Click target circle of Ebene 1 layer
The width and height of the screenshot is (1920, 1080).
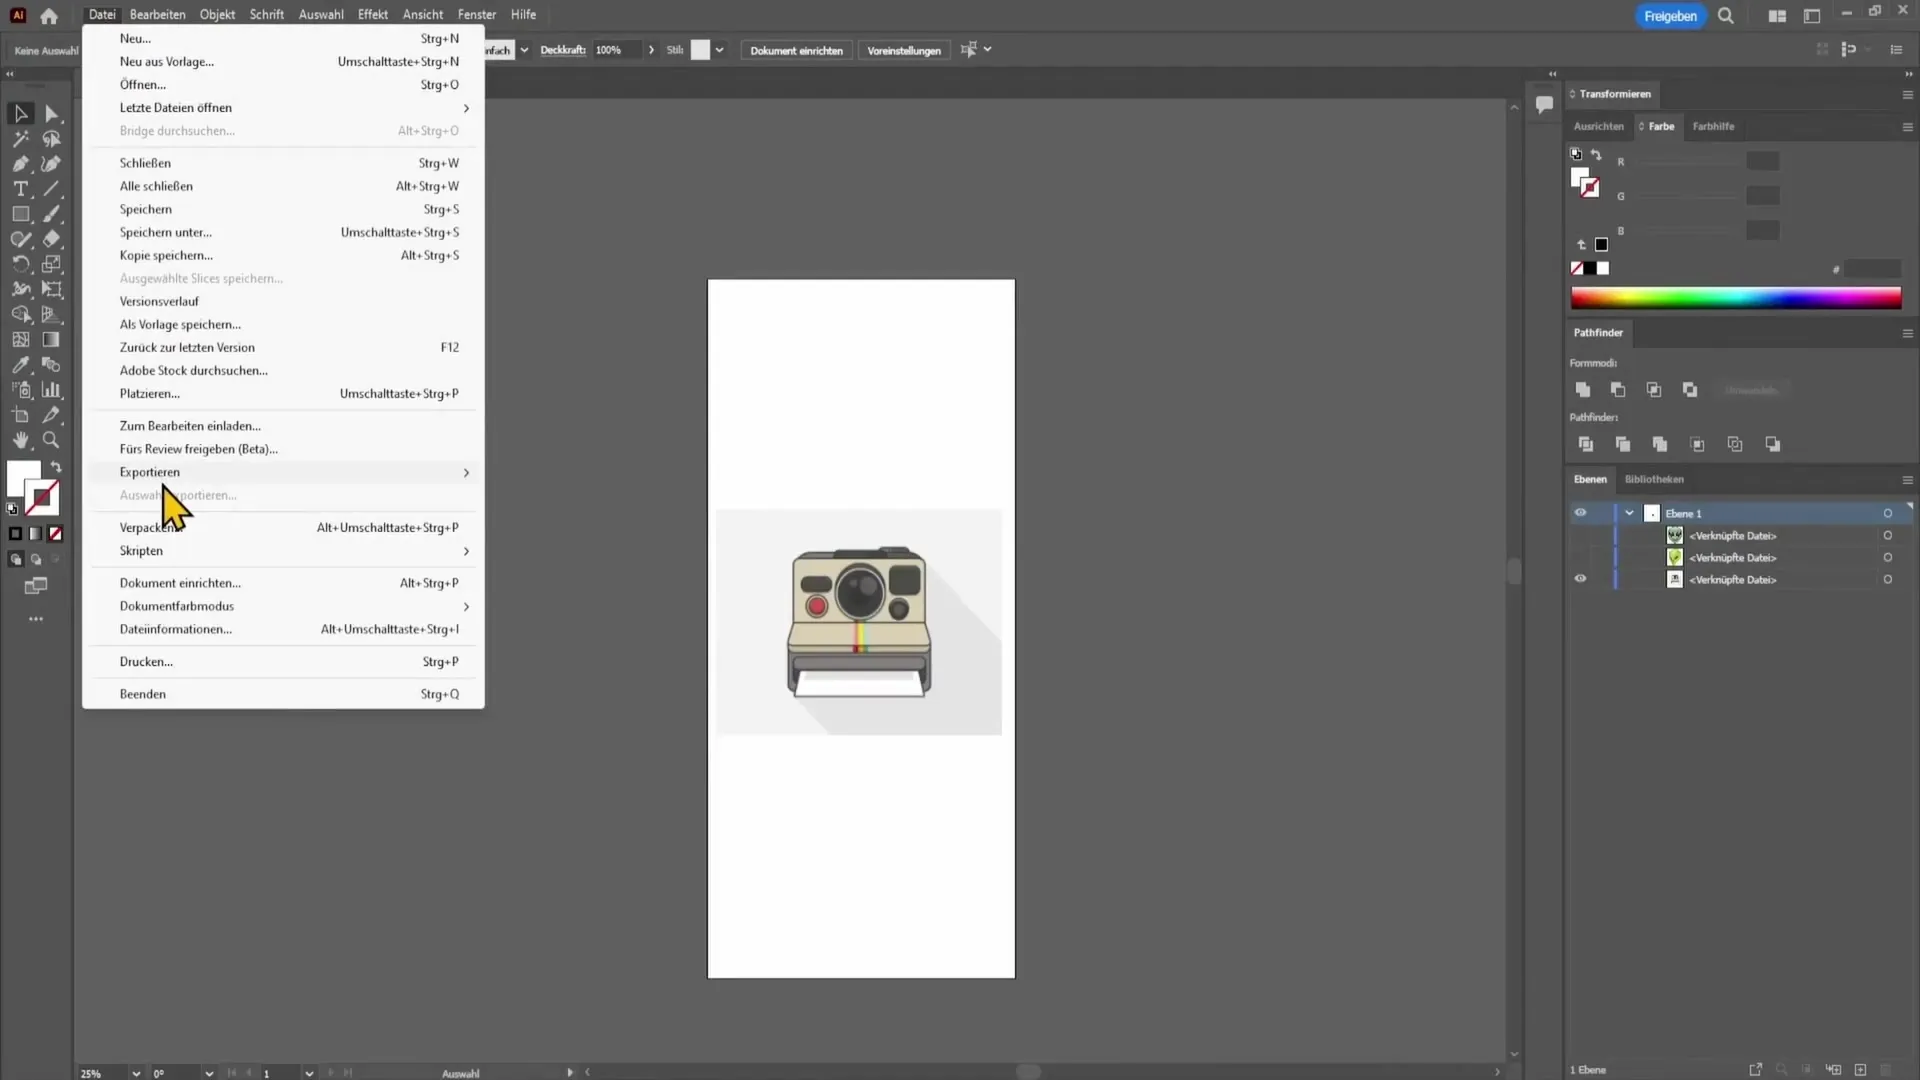pyautogui.click(x=1888, y=513)
